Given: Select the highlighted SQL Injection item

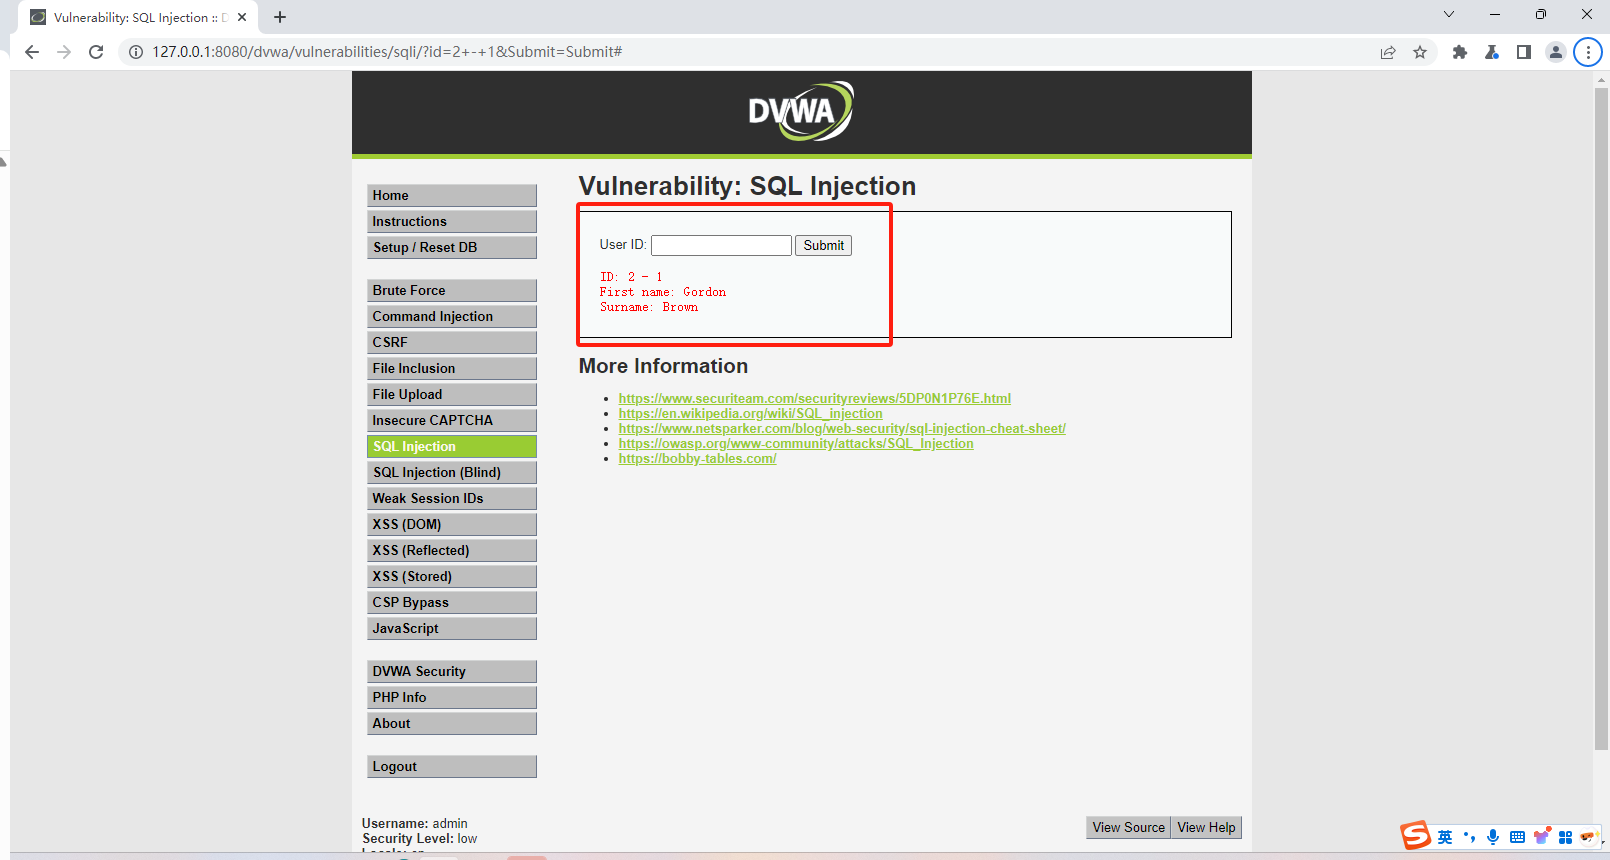Looking at the screenshot, I should tap(452, 446).
